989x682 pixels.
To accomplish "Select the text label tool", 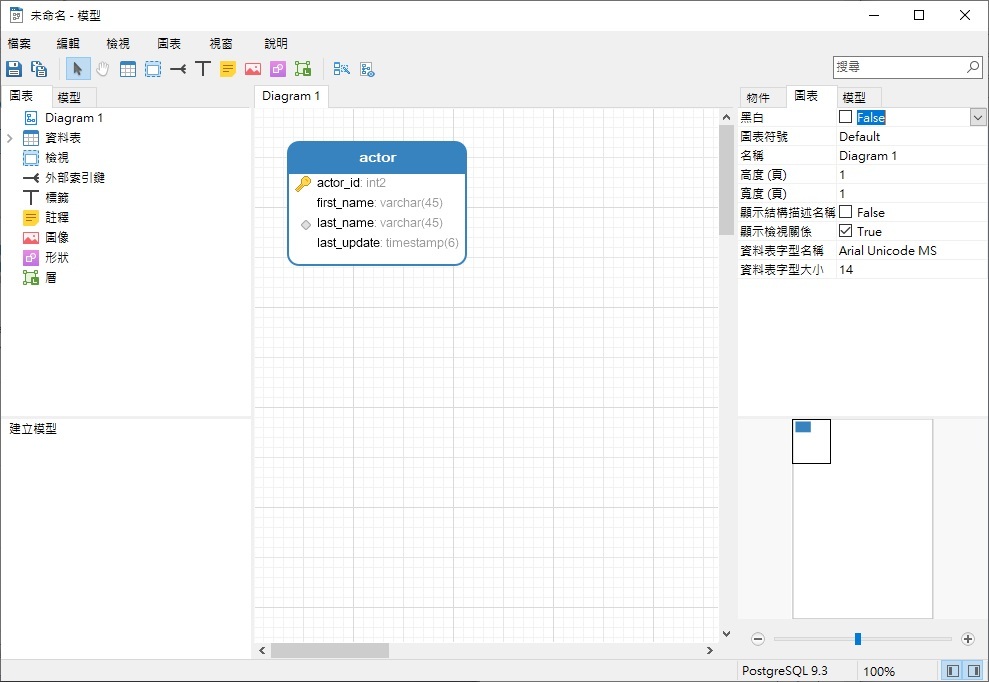I will point(203,69).
